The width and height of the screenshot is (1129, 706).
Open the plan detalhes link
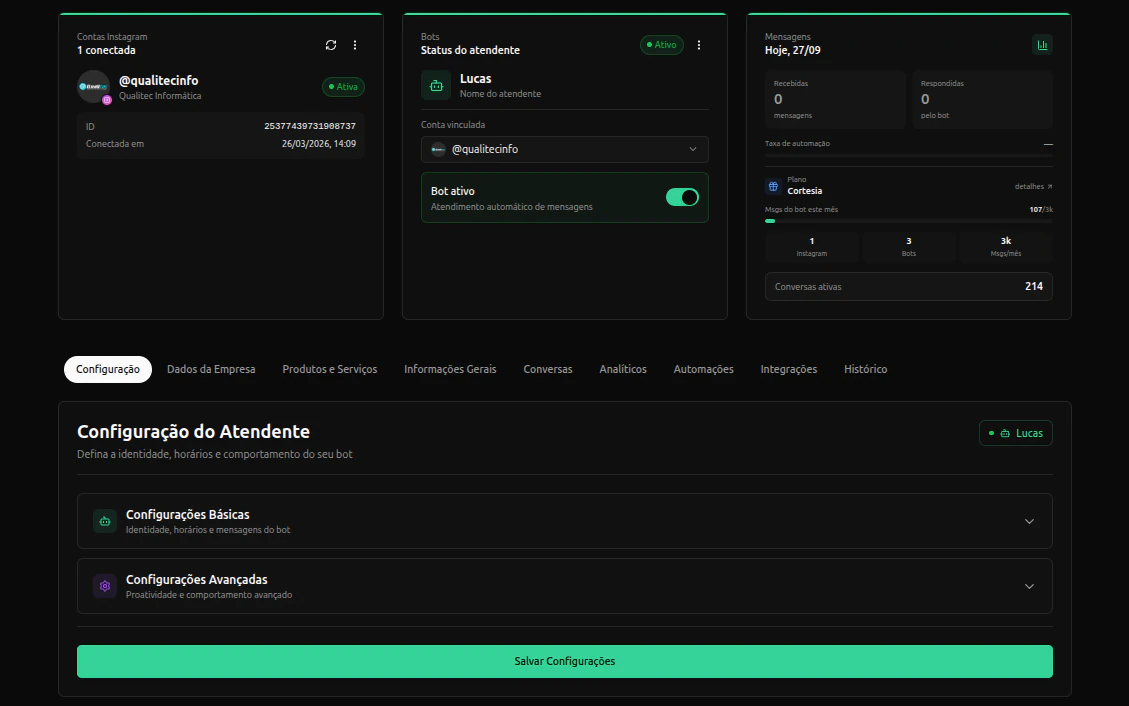(1033, 186)
